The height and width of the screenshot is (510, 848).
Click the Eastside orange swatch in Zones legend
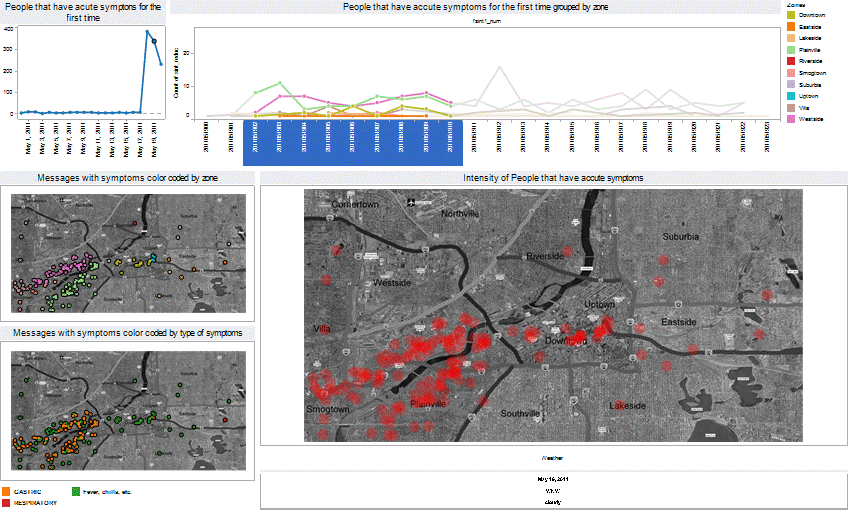[791, 27]
